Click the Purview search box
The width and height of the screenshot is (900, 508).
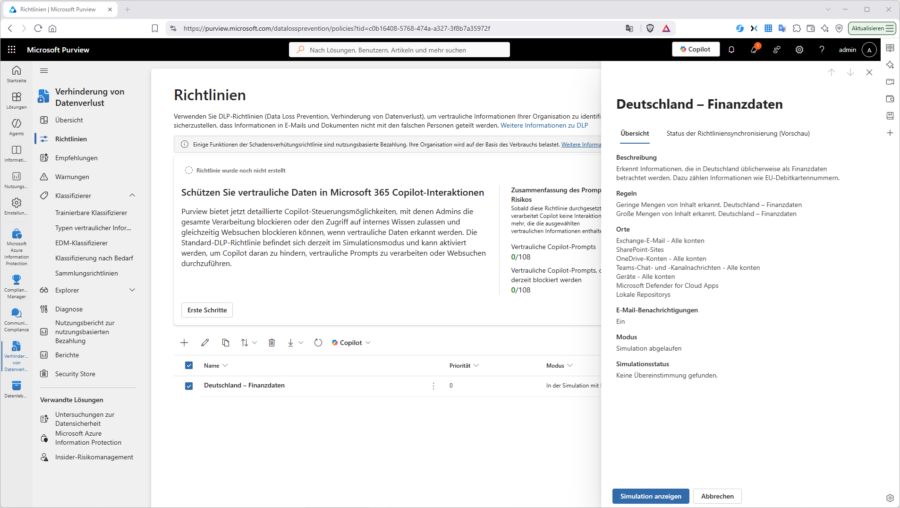(399, 50)
